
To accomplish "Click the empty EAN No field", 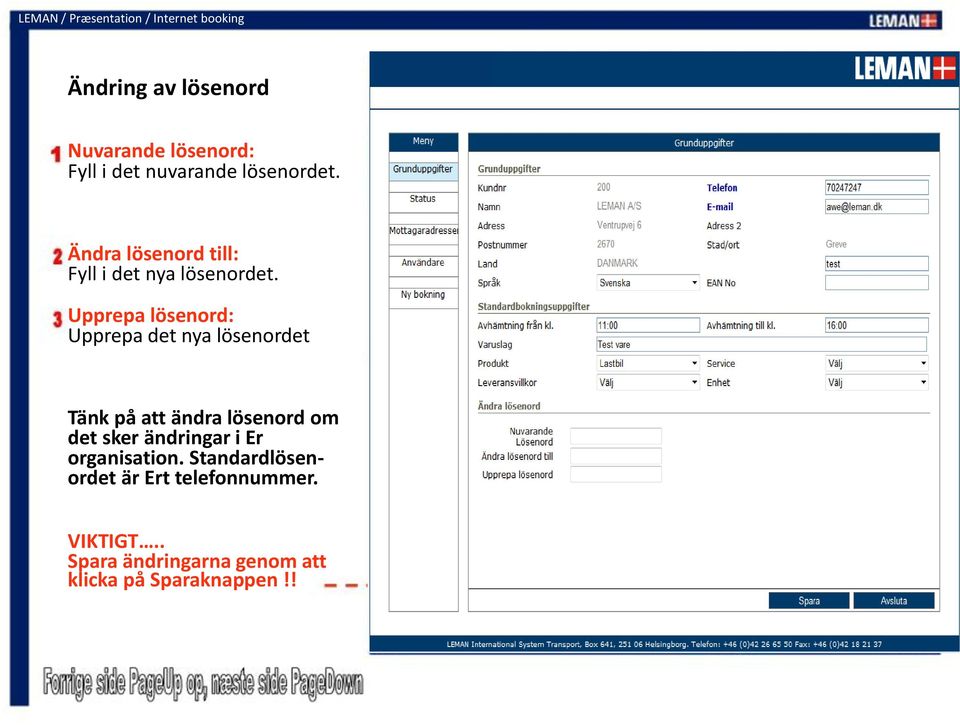I will pyautogui.click(x=877, y=283).
